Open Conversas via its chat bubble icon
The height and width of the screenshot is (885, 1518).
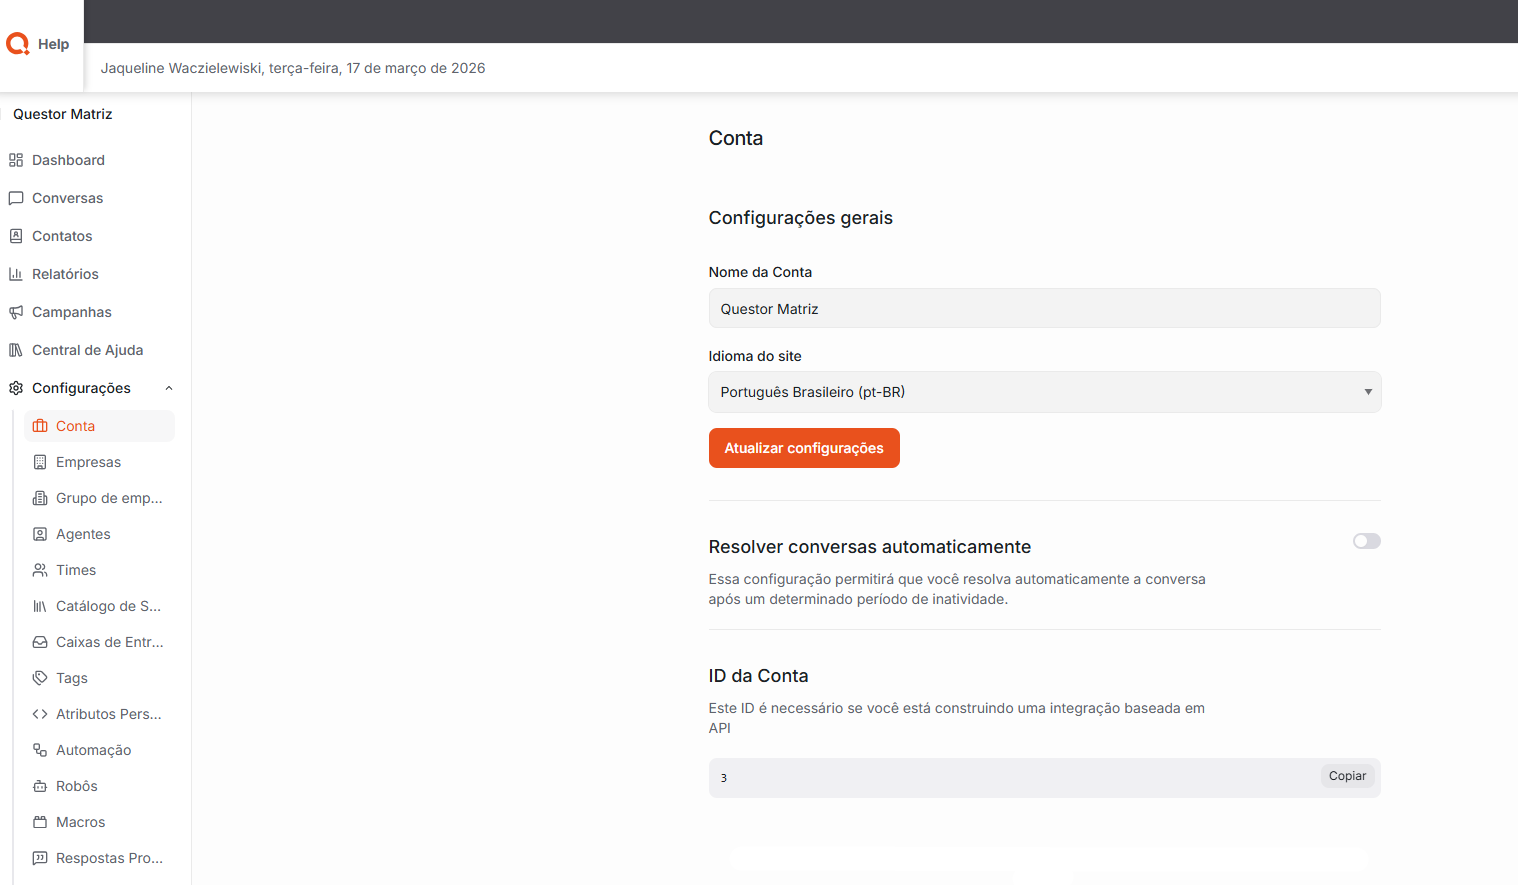coord(16,198)
